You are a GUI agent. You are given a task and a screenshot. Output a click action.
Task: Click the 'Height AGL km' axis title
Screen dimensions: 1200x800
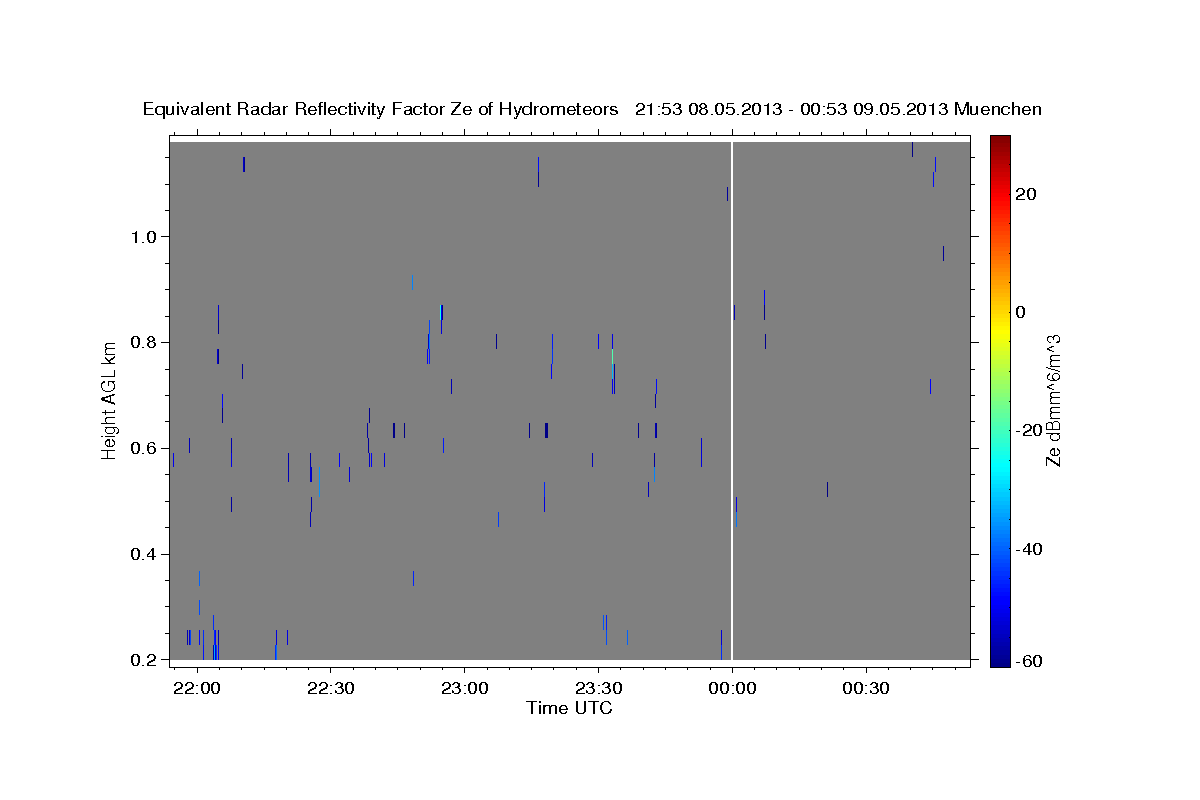[110, 399]
